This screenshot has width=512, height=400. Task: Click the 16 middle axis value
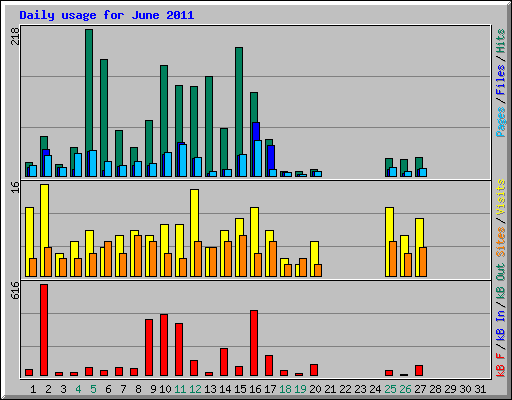15,187
